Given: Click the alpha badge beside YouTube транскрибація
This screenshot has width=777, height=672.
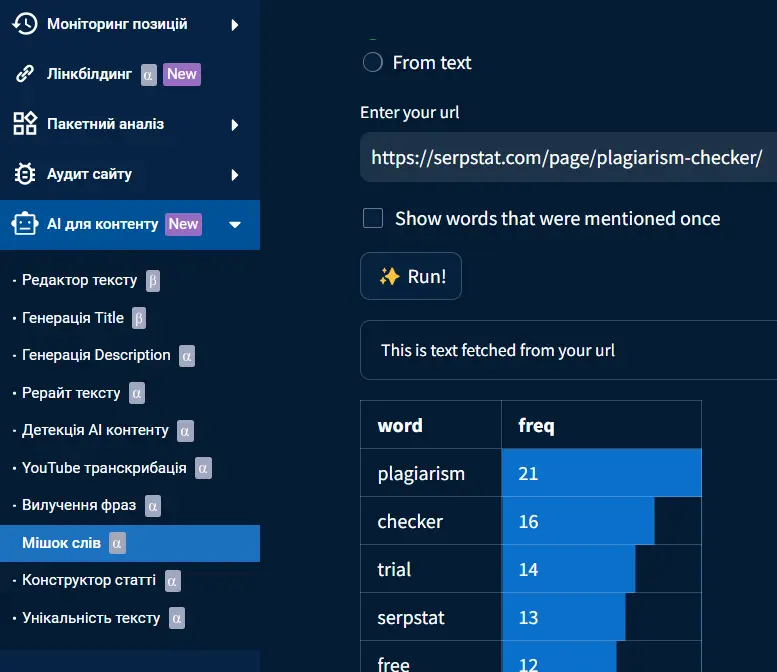Looking at the screenshot, I should click(x=203, y=468).
